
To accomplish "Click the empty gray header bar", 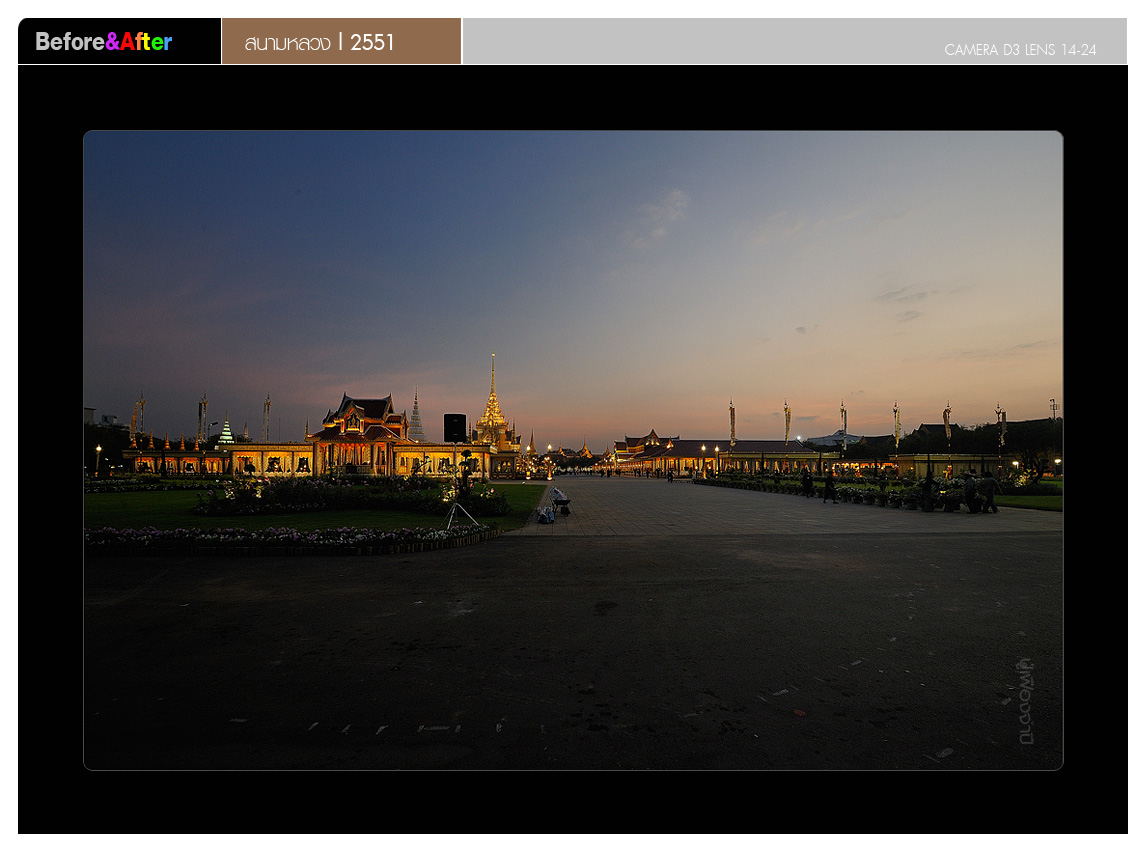I will (700, 41).
